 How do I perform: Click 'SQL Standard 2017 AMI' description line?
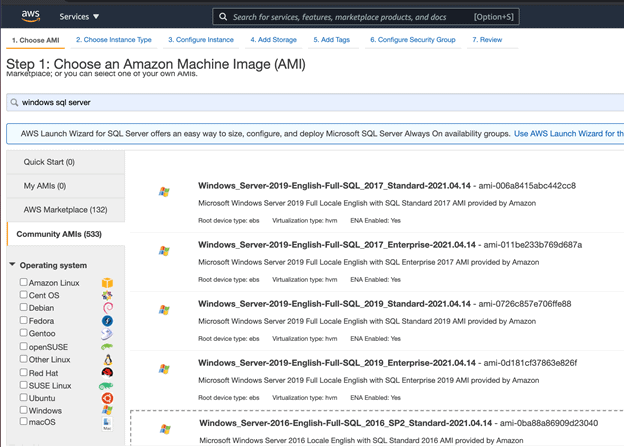367,203
